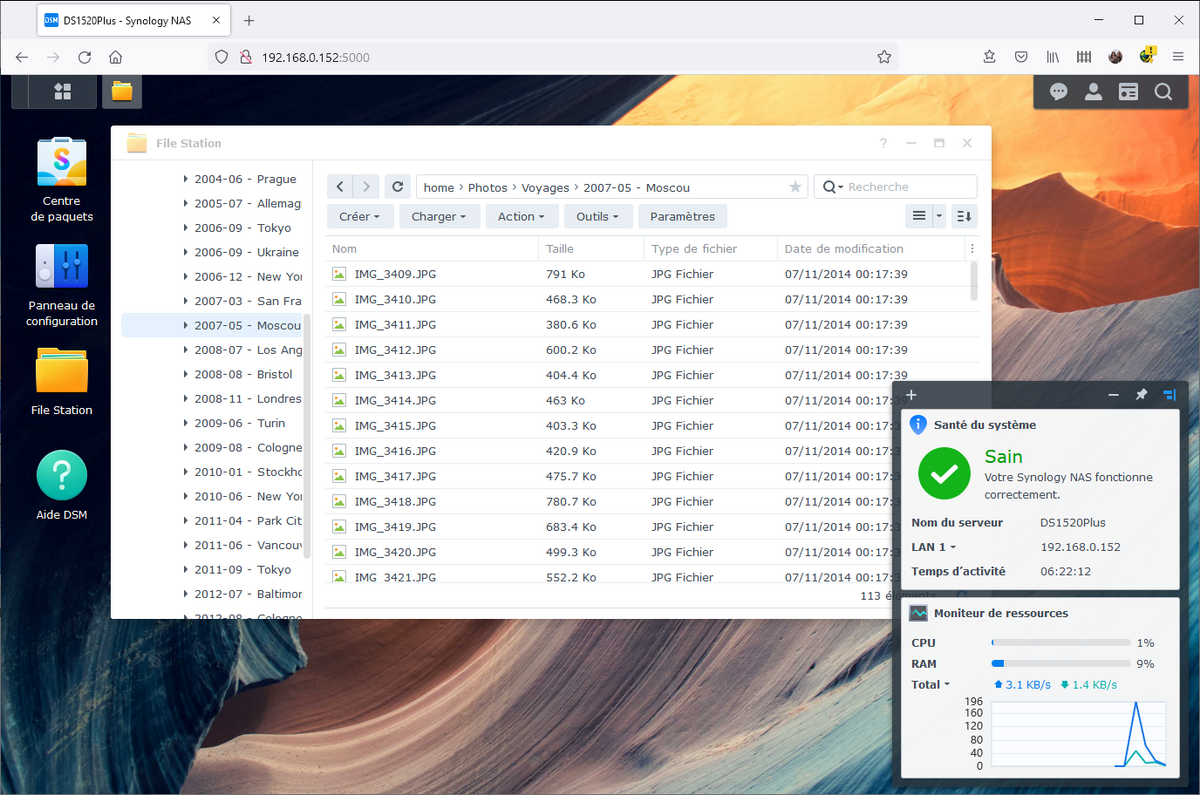Open the Créer dropdown menu
1200x795 pixels.
[x=359, y=216]
